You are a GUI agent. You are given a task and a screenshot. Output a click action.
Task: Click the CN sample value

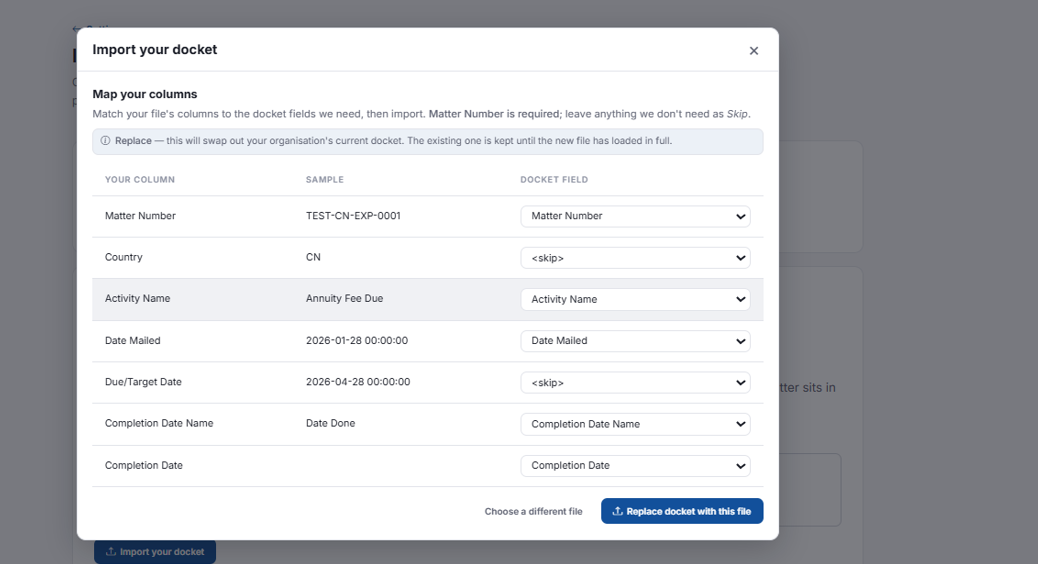pyautogui.click(x=313, y=258)
